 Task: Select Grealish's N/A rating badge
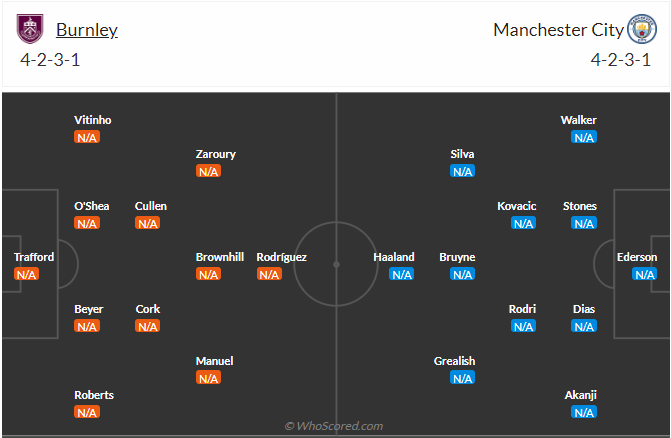462,378
